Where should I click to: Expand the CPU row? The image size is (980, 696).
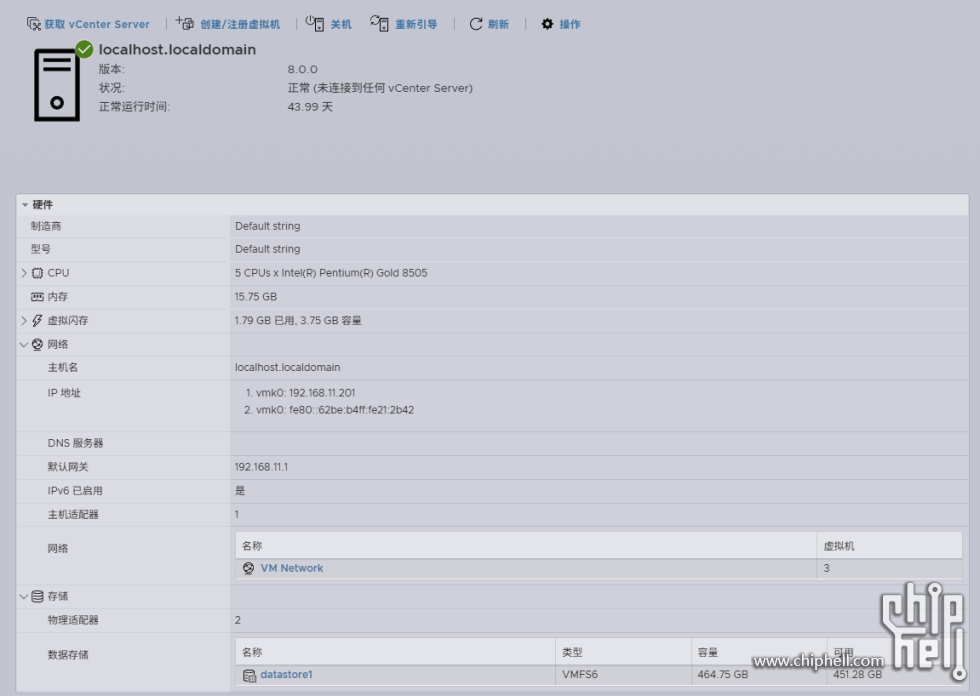[x=24, y=273]
